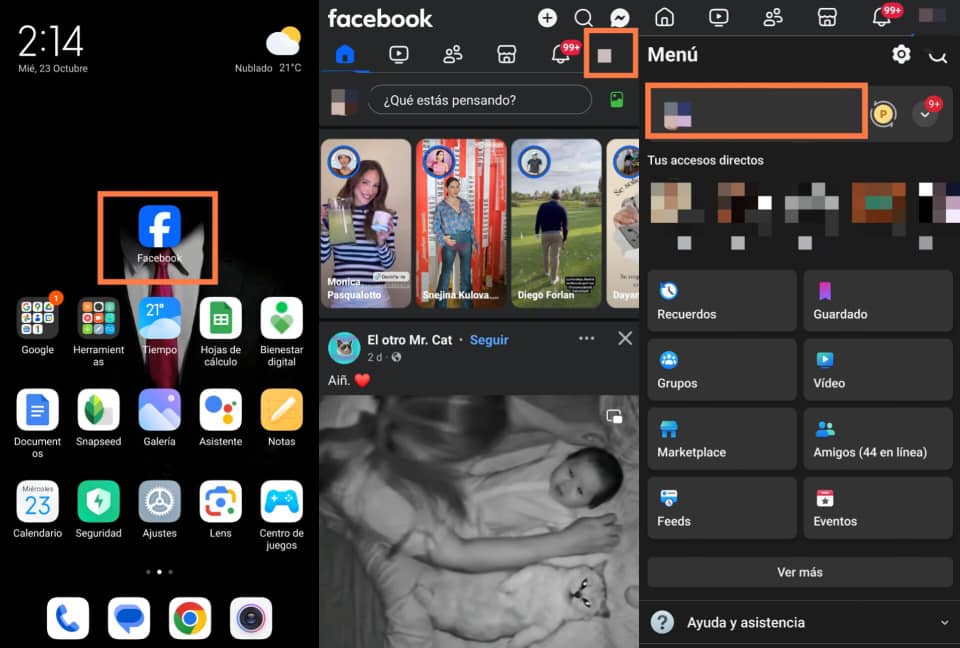Open Marketplace shortcut in Menú

point(722,439)
